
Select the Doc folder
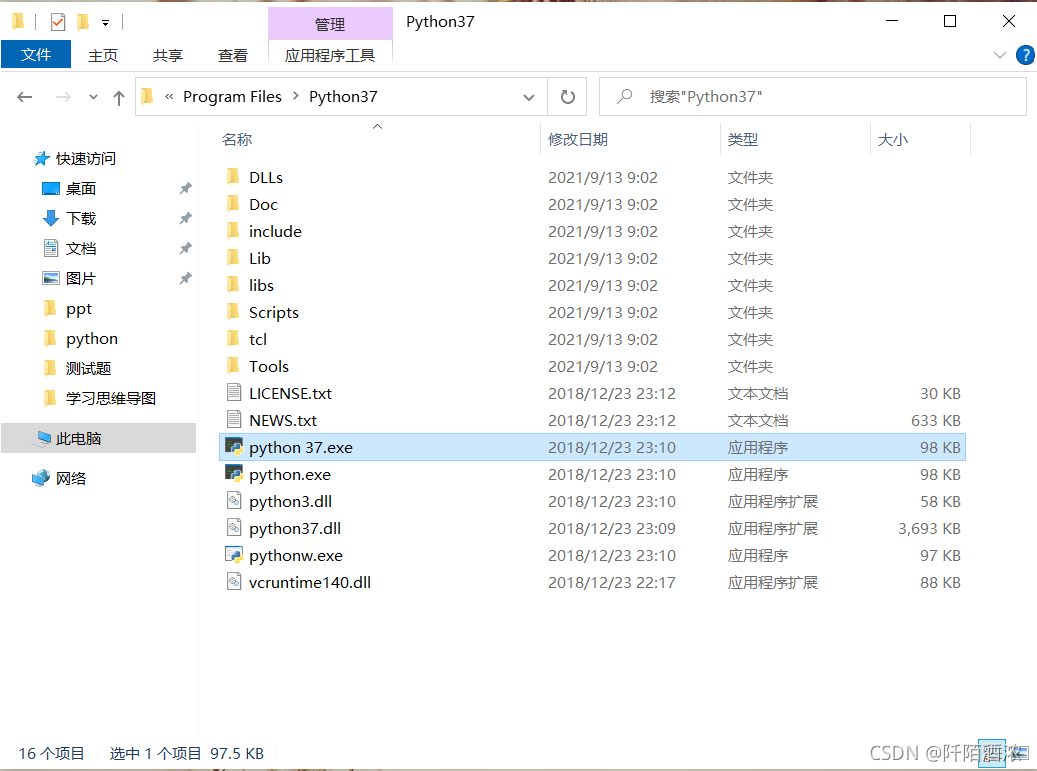263,204
